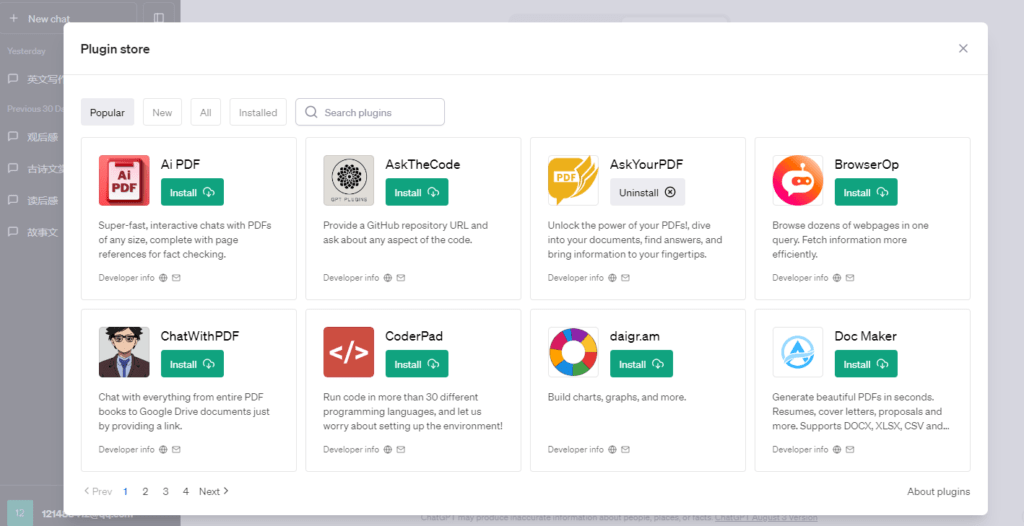Focus the Search plugins field

point(370,112)
